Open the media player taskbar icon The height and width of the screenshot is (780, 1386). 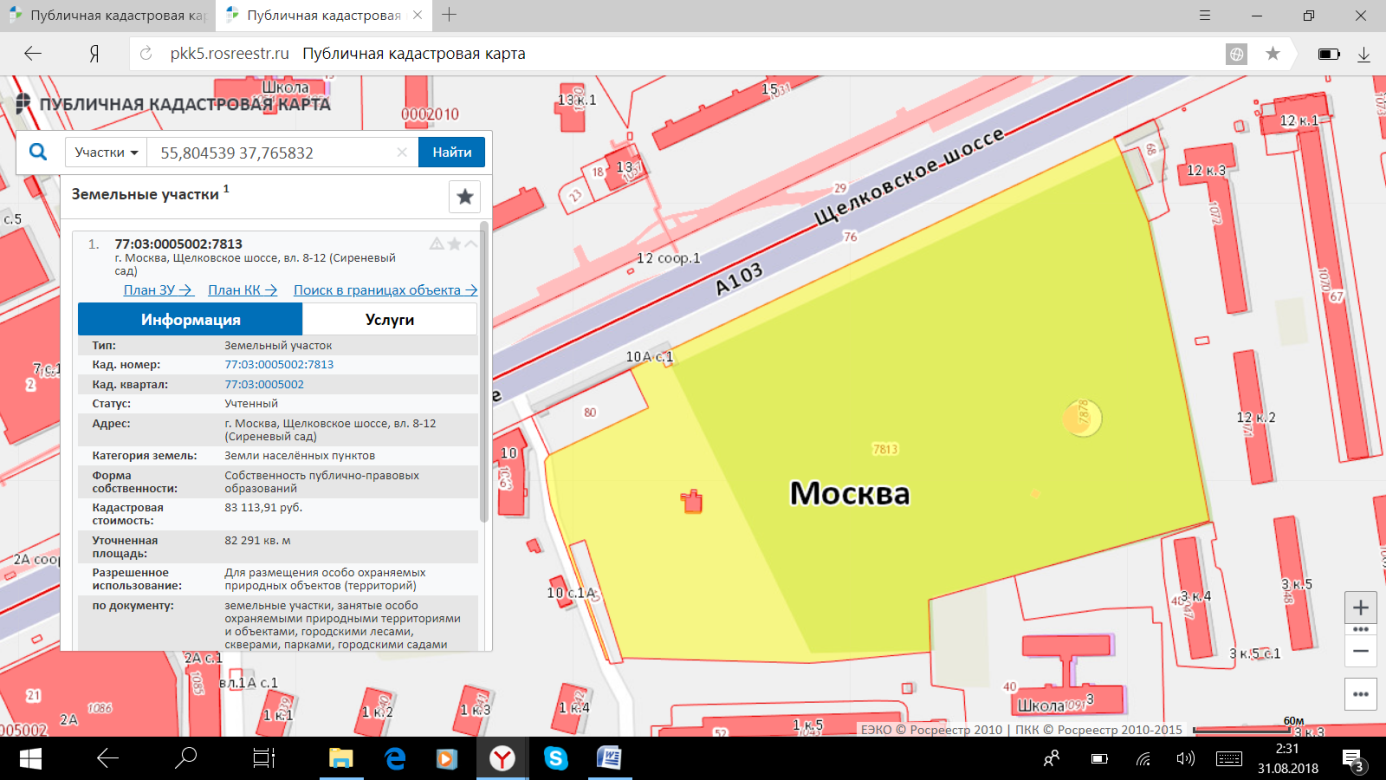(447, 759)
